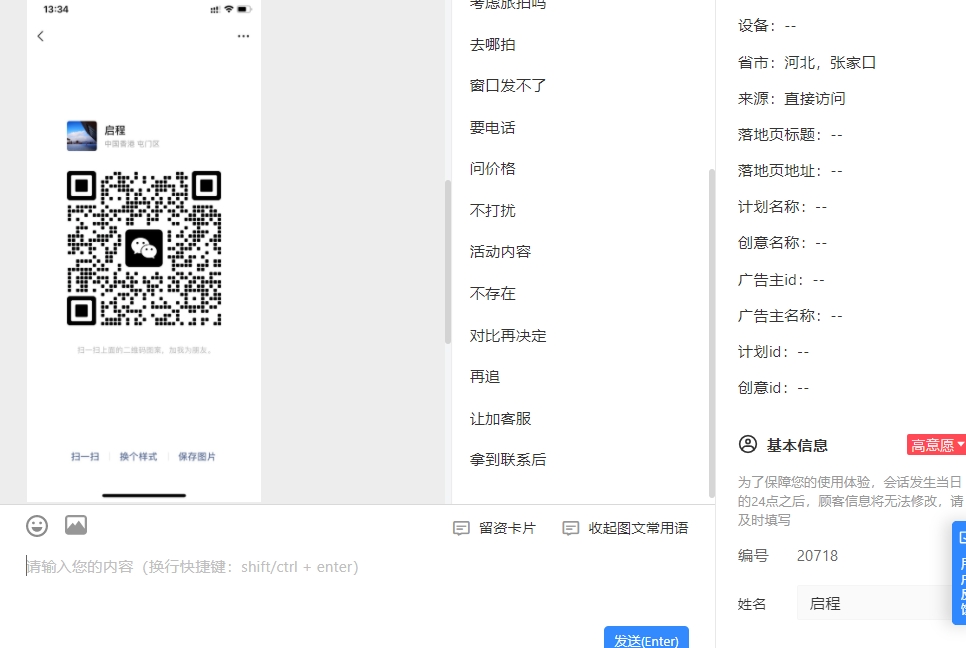The height and width of the screenshot is (648, 966).
Task: Select quick phrase 要电话
Action: [492, 128]
